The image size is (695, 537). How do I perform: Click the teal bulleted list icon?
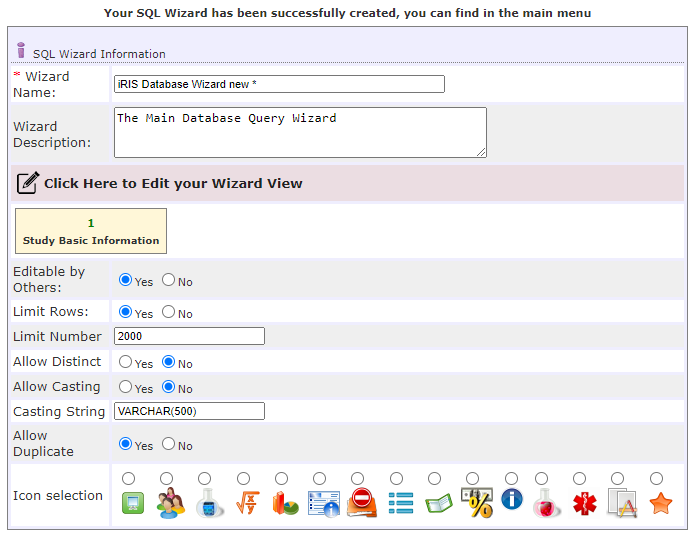pyautogui.click(x=401, y=503)
